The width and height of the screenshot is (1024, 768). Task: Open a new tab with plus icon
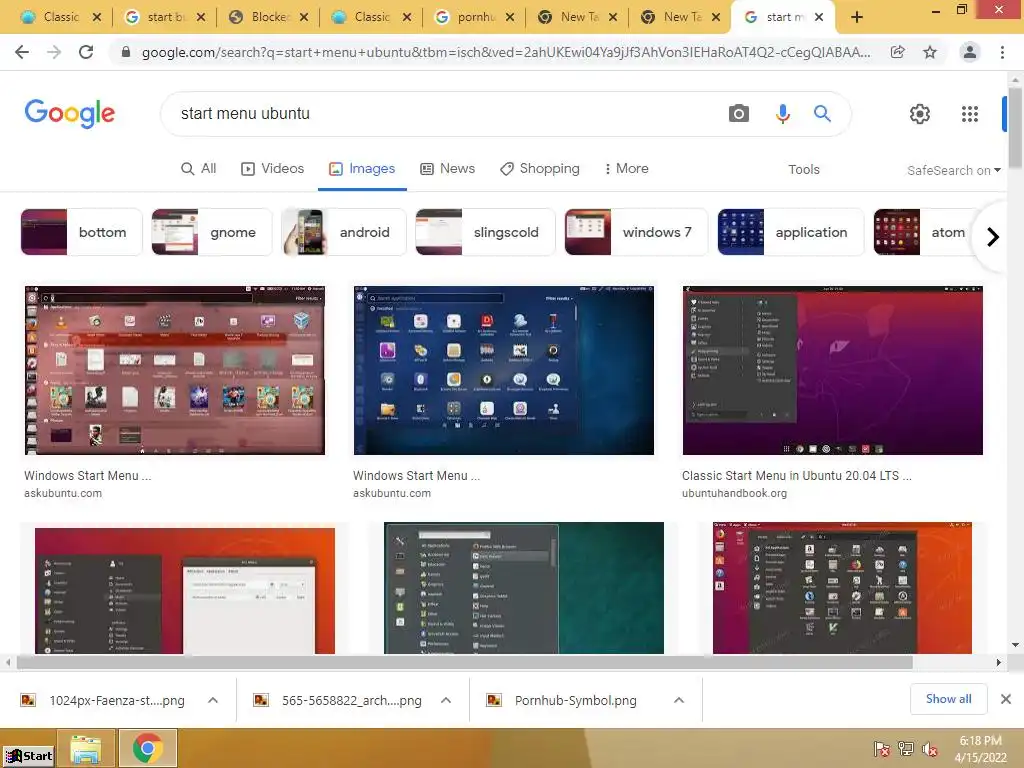[857, 18]
